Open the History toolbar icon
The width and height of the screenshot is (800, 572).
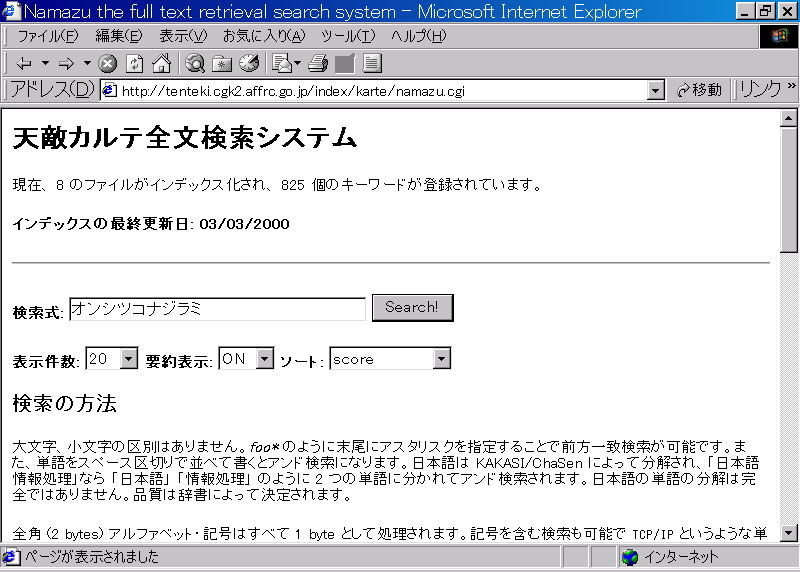(x=248, y=64)
